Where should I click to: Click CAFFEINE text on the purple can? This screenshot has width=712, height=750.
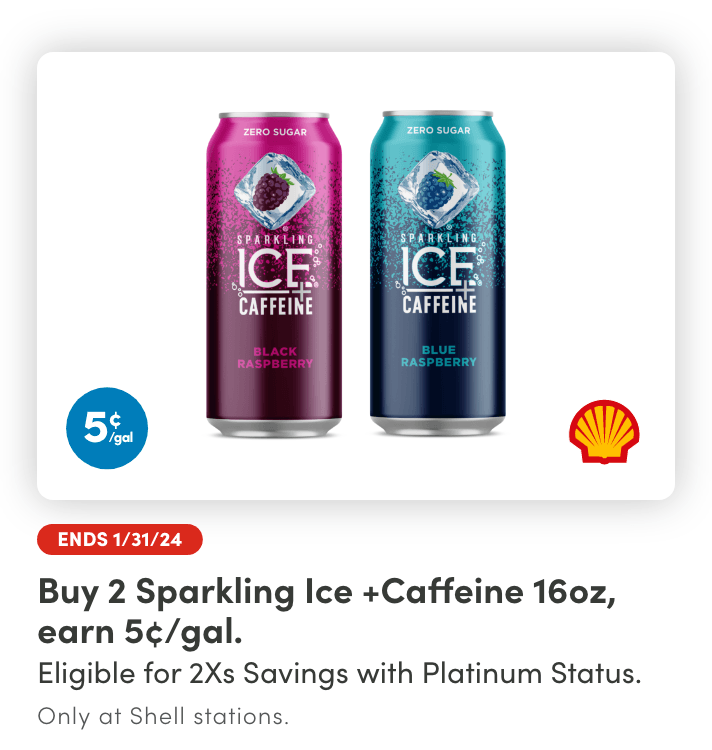point(275,305)
